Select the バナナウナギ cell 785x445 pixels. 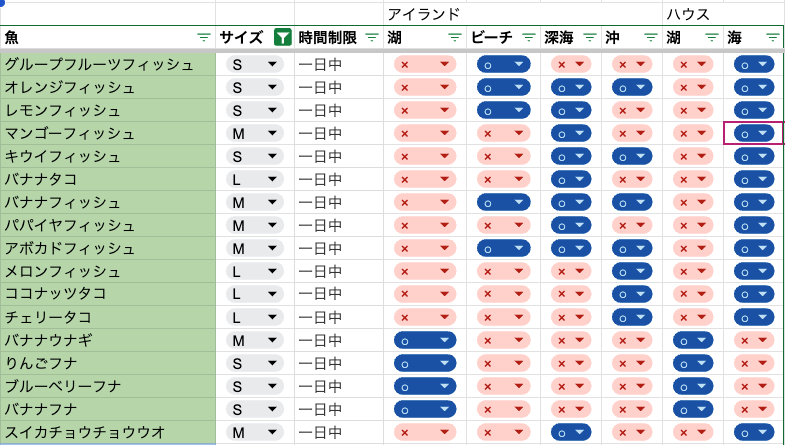pos(108,341)
